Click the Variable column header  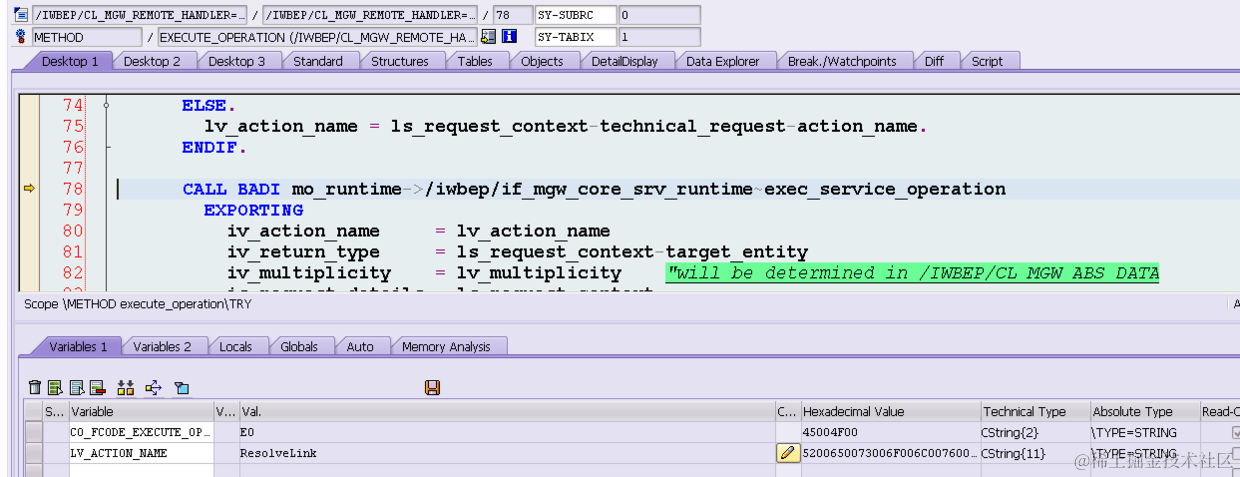click(140, 411)
